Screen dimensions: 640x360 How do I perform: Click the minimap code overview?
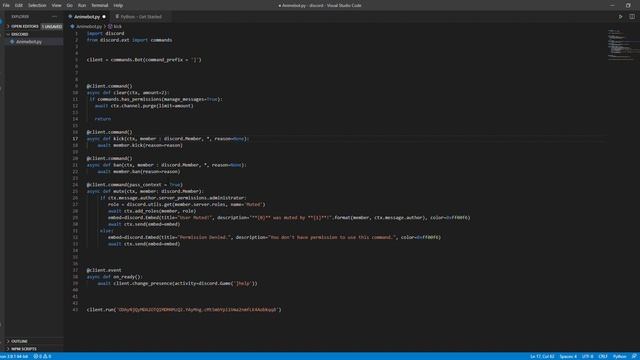(620, 45)
